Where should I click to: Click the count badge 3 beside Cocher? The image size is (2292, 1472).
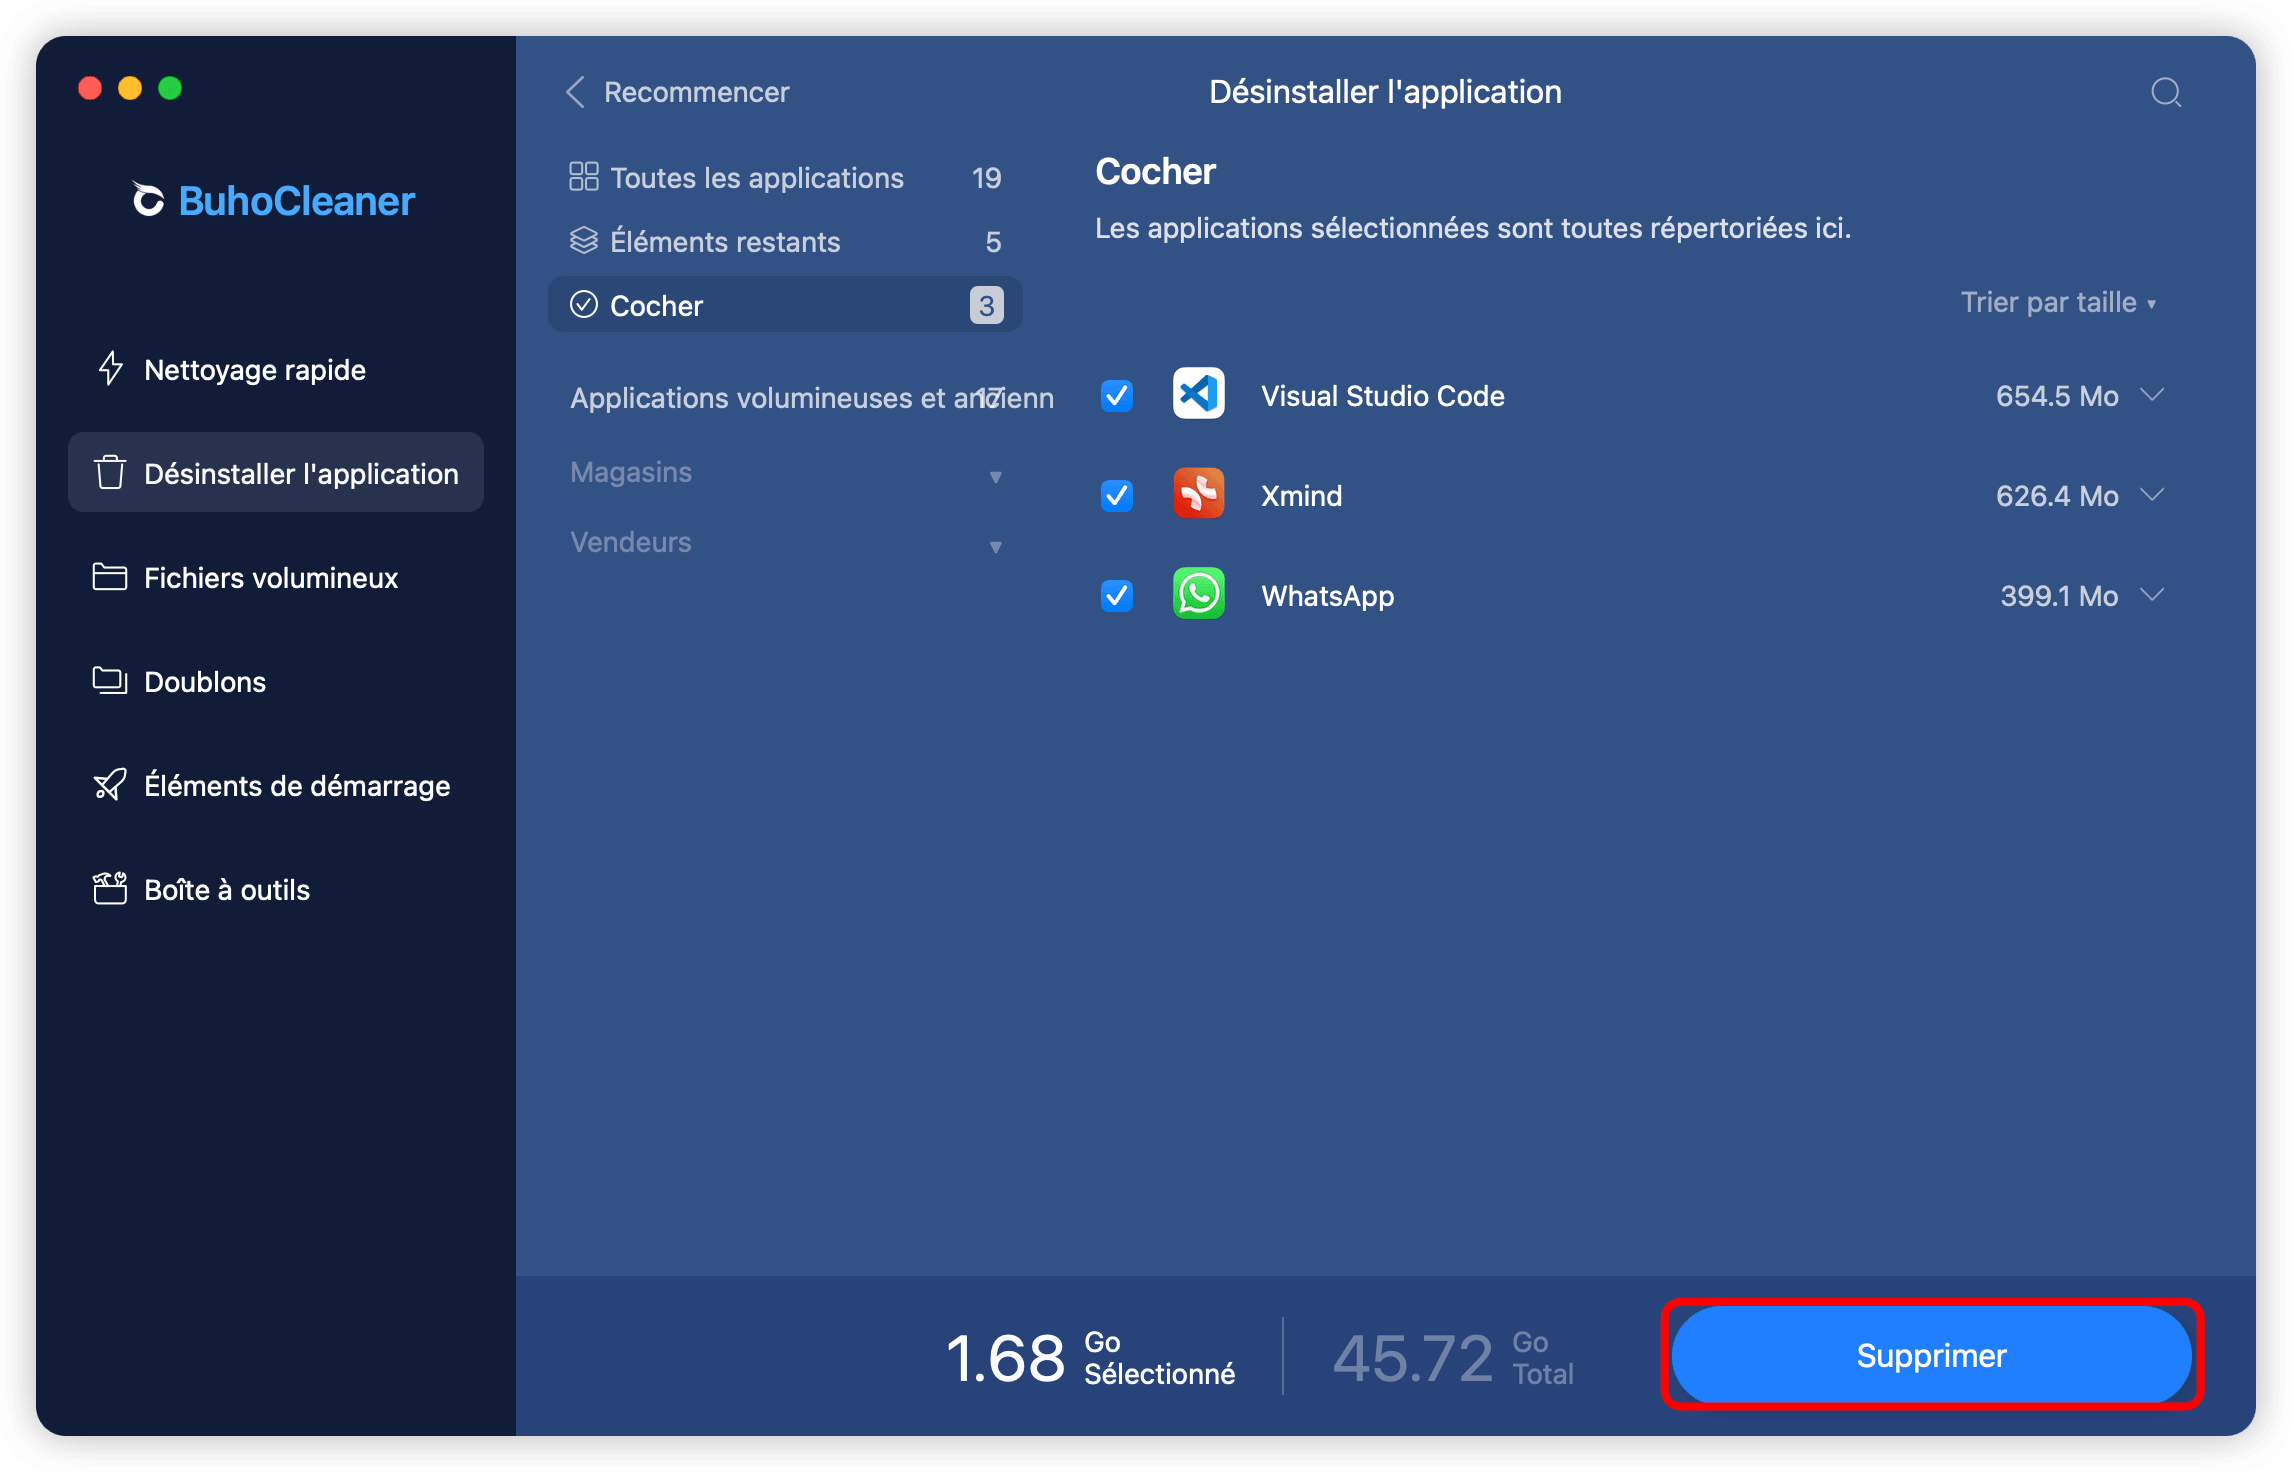pos(987,305)
